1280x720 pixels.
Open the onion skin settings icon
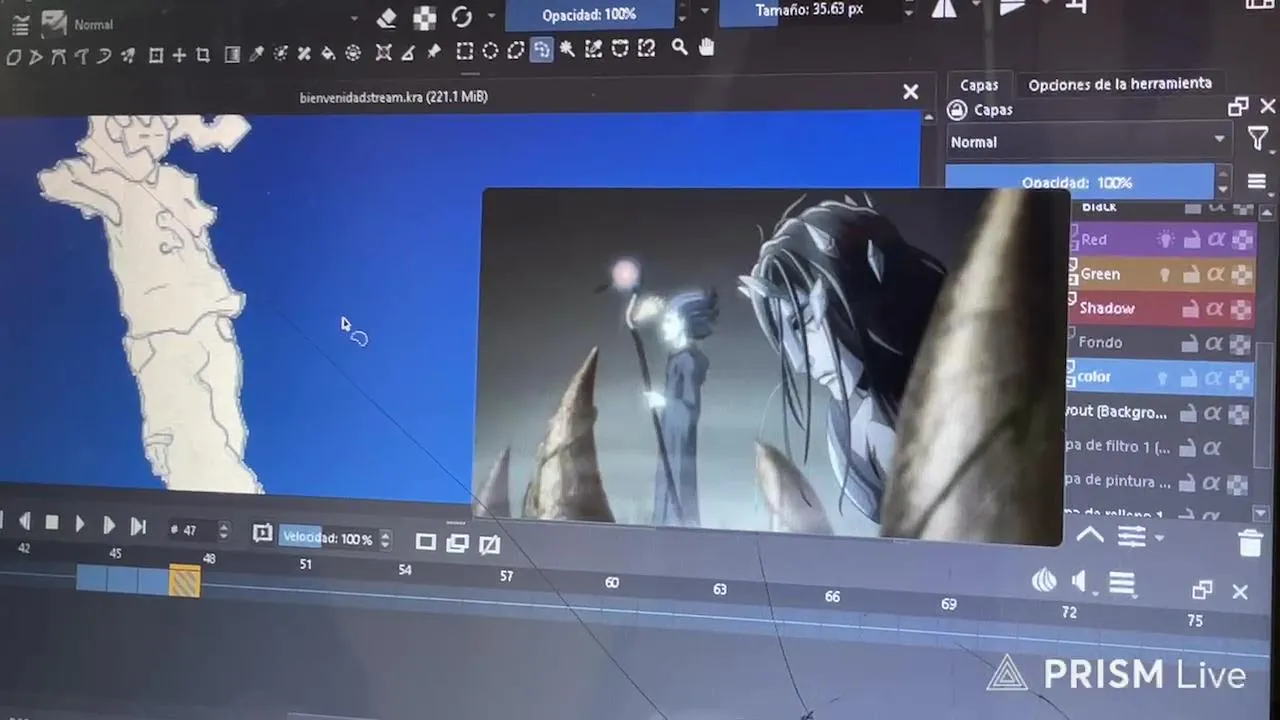click(1043, 579)
